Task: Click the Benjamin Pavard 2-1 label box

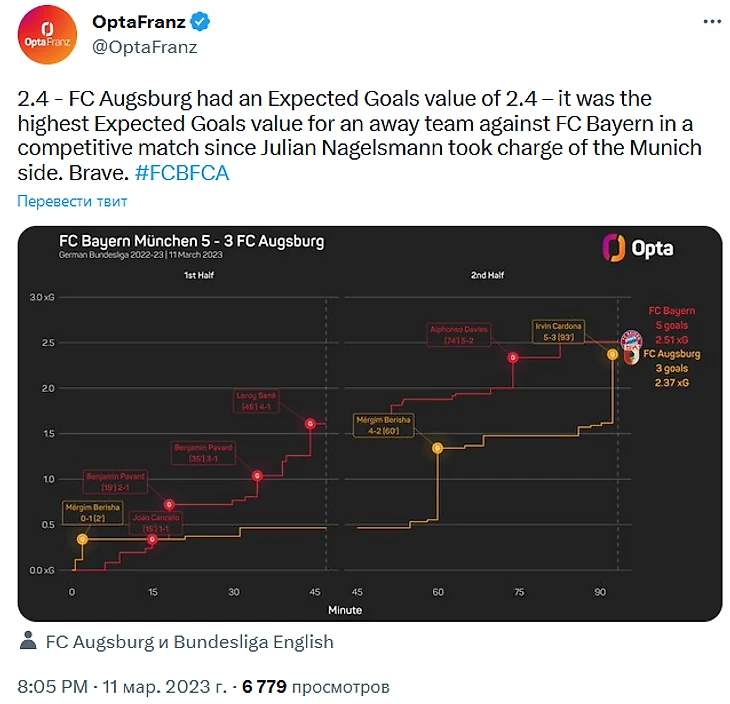Action: click(x=114, y=481)
